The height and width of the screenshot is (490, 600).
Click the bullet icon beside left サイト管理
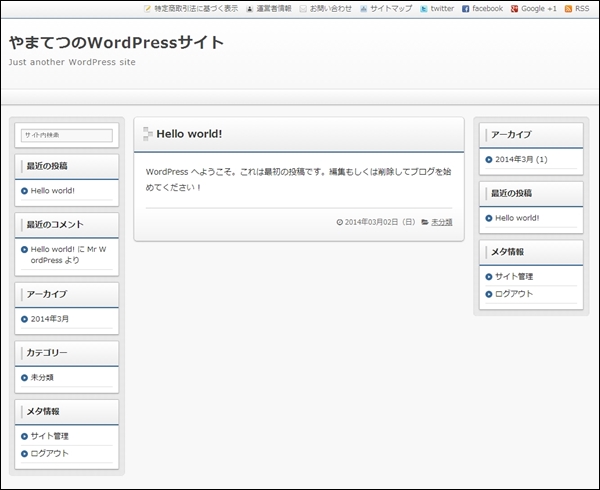click(x=24, y=436)
